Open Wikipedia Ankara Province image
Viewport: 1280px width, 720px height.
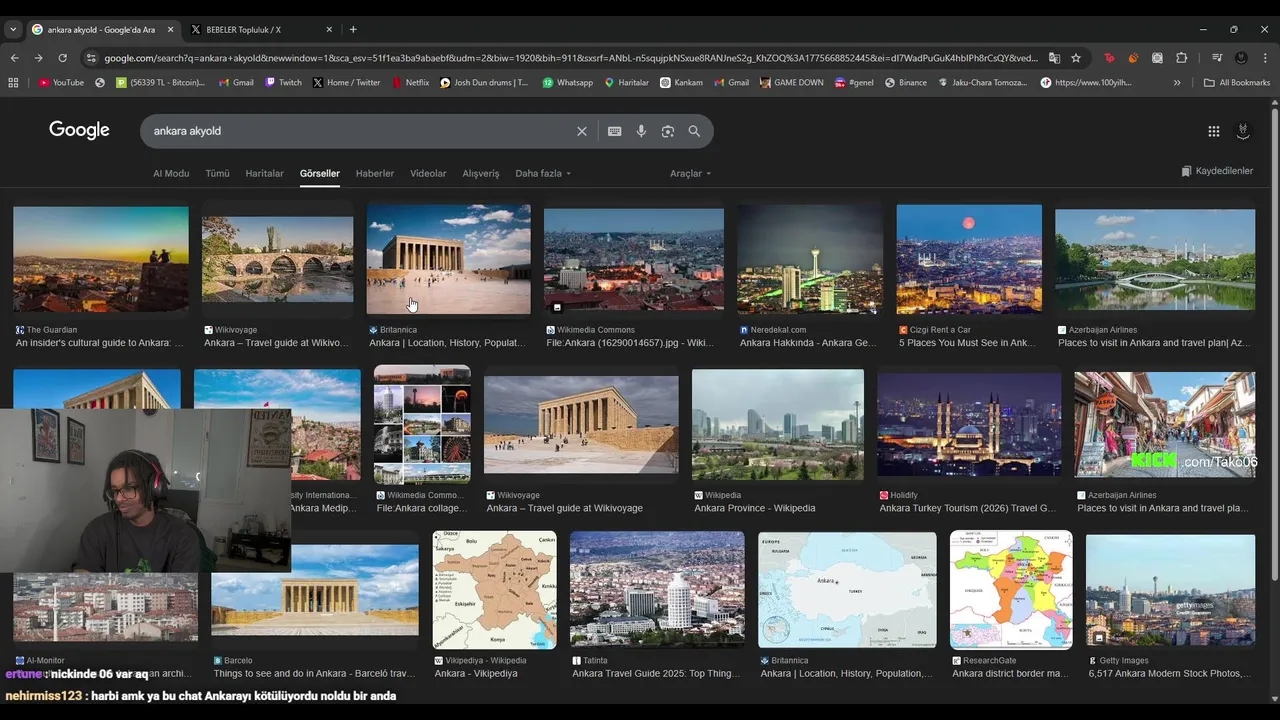777,425
